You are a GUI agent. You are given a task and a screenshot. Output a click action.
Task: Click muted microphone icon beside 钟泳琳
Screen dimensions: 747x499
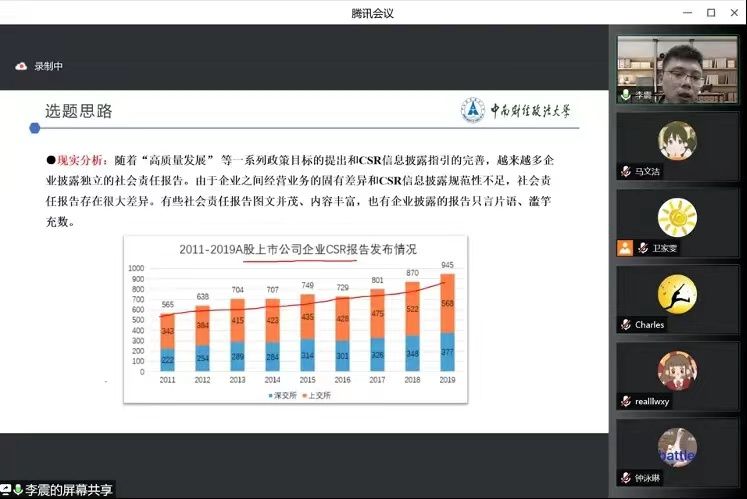[x=625, y=478]
